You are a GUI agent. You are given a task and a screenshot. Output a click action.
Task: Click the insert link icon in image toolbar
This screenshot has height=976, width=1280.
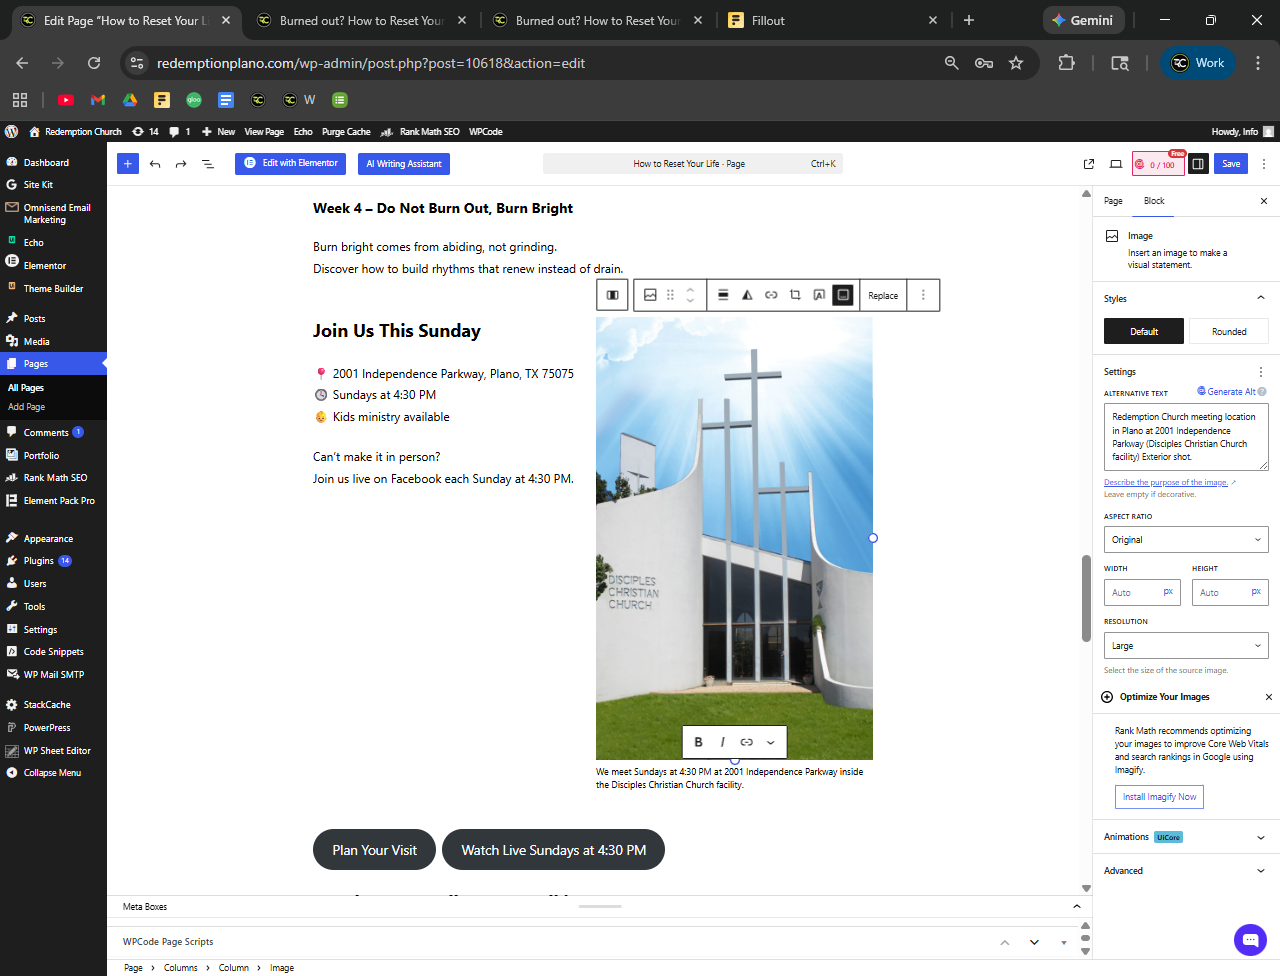[771, 295]
